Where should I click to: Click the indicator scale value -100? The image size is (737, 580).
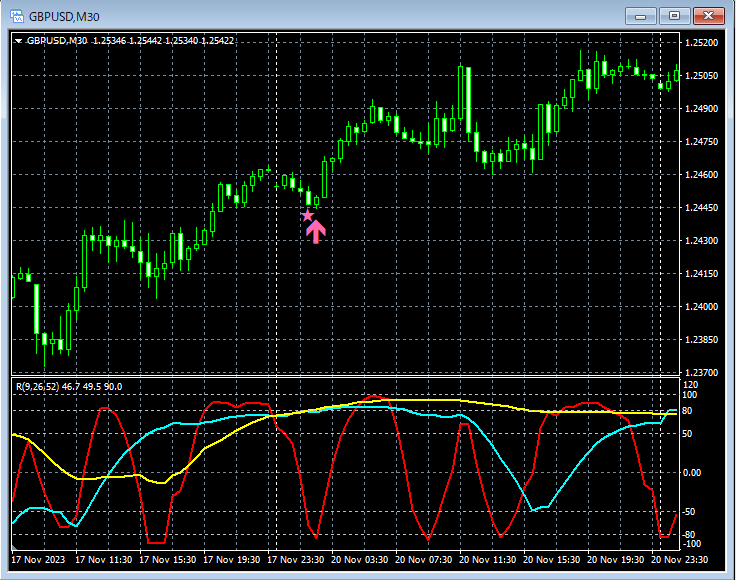pos(692,544)
